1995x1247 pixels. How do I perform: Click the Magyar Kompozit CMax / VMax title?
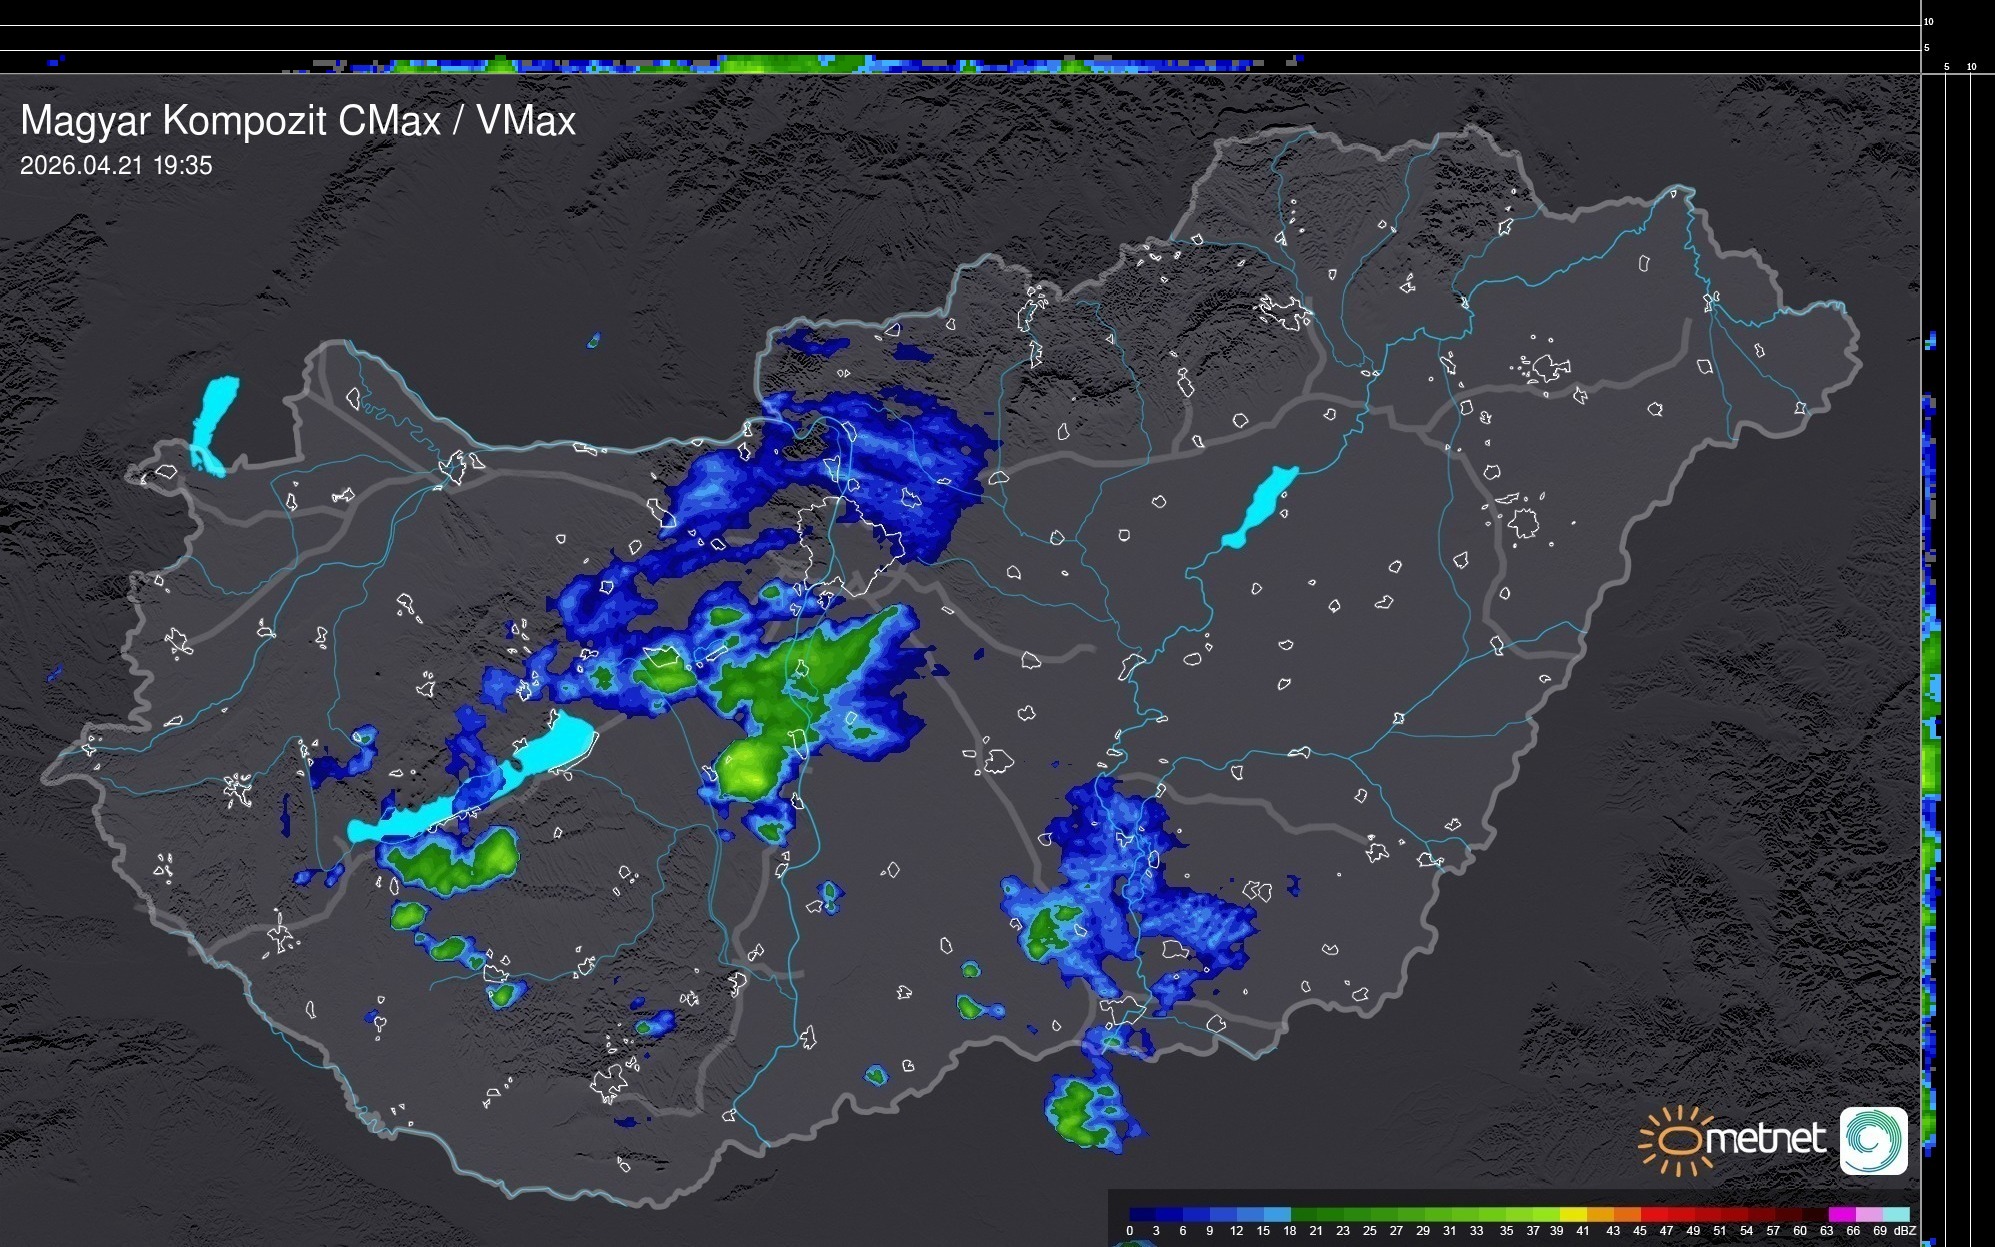[x=298, y=121]
